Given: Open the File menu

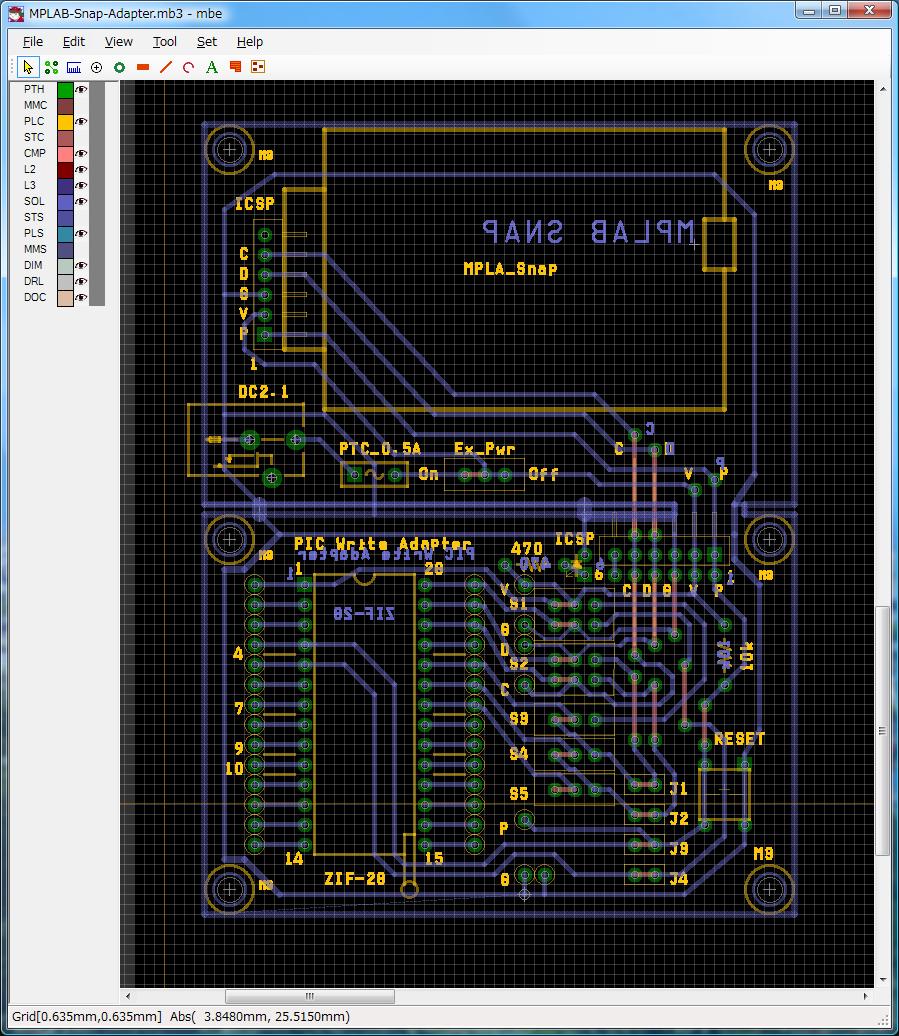Looking at the screenshot, I should pyautogui.click(x=32, y=42).
